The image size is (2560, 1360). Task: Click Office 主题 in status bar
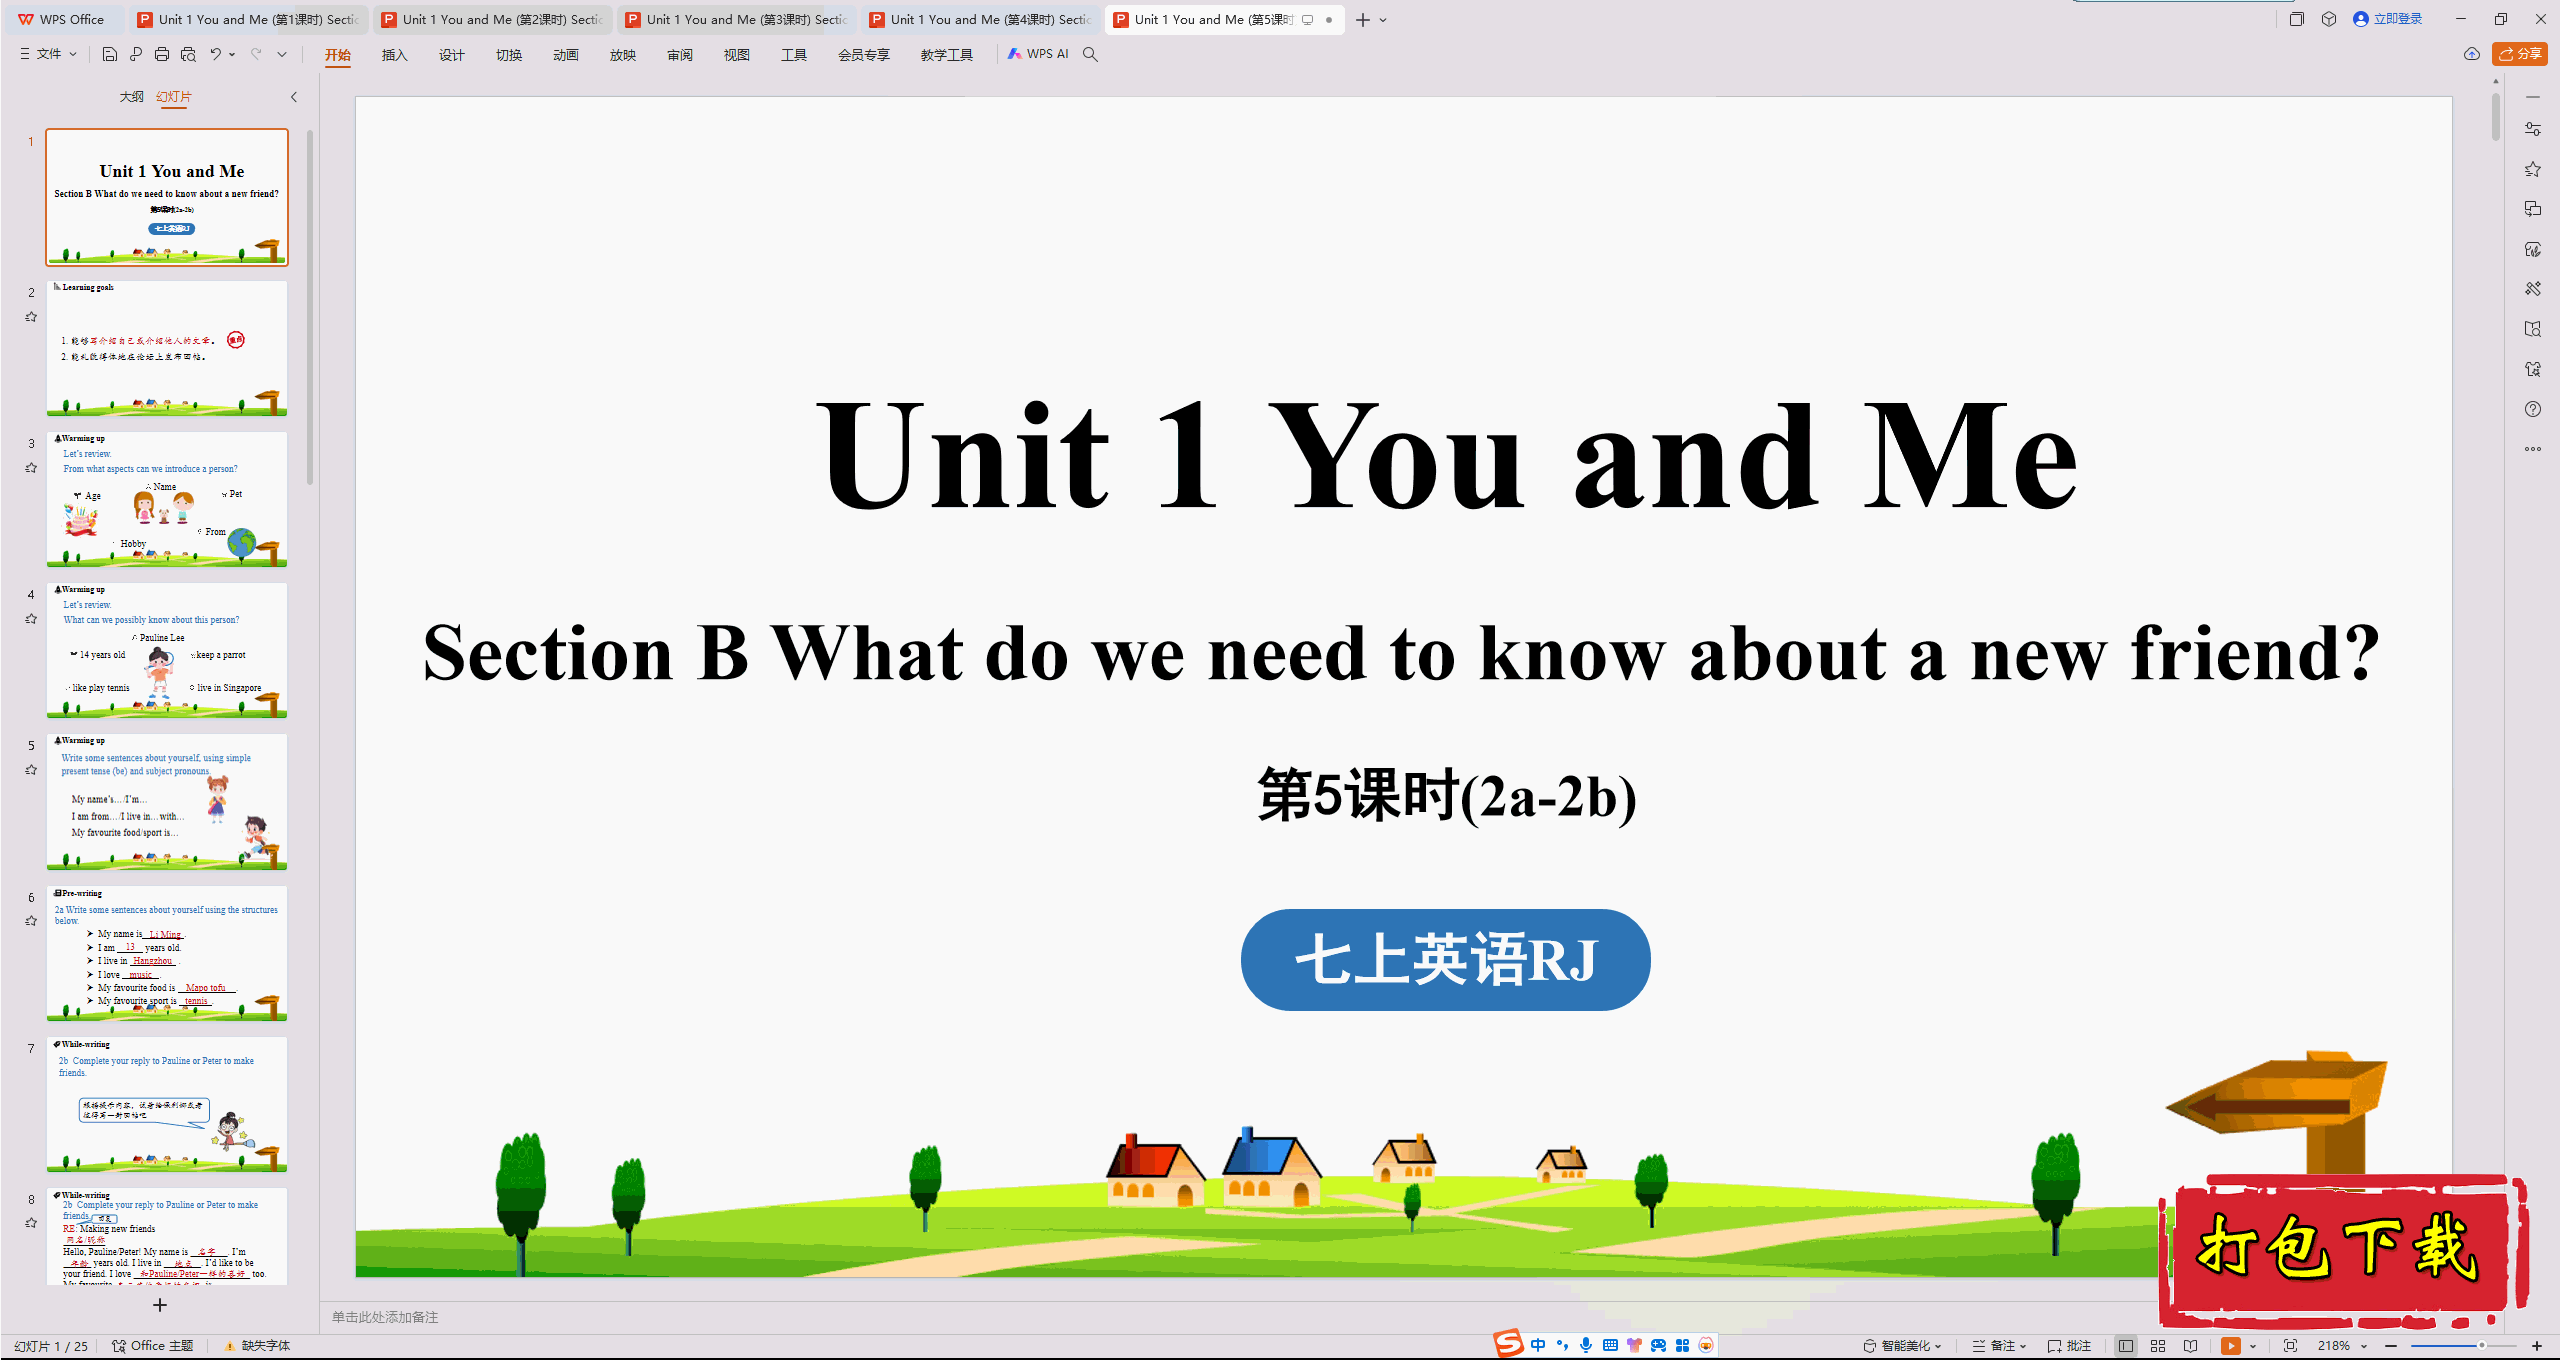pos(153,1346)
